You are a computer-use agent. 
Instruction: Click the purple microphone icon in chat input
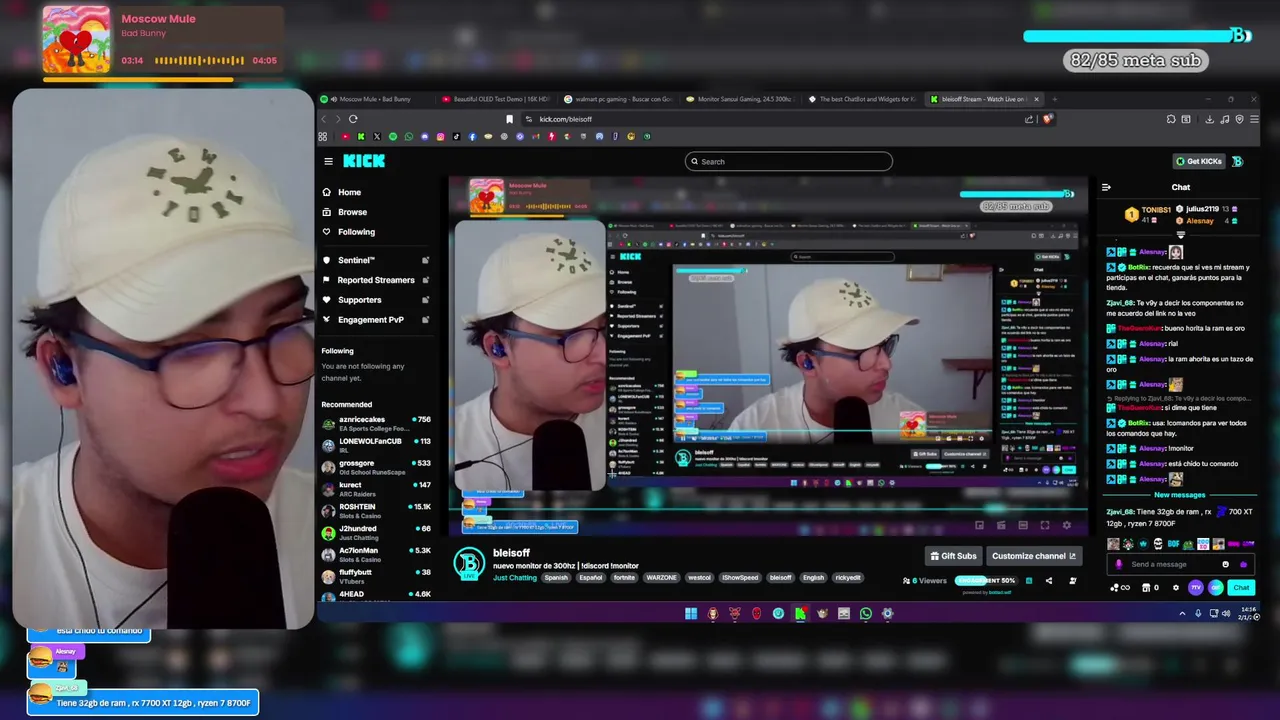(x=1119, y=564)
